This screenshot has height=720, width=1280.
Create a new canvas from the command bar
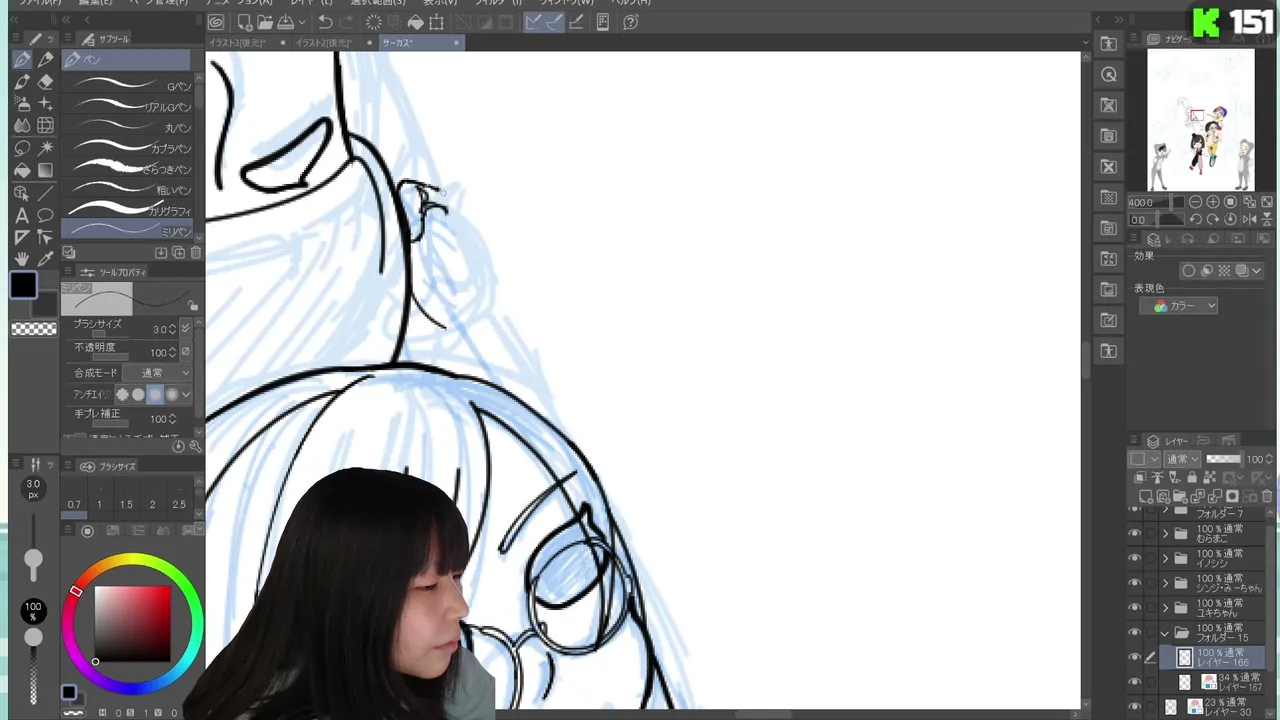point(244,22)
